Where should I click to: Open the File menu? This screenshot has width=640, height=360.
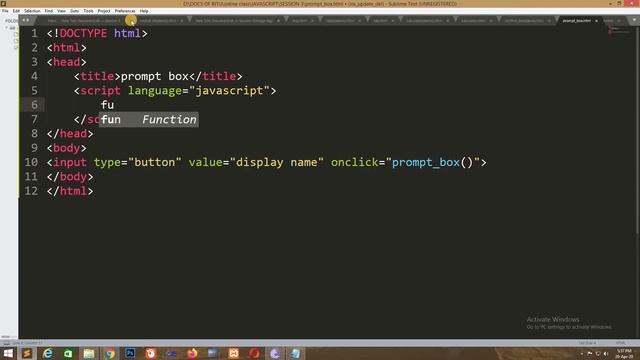[5, 11]
